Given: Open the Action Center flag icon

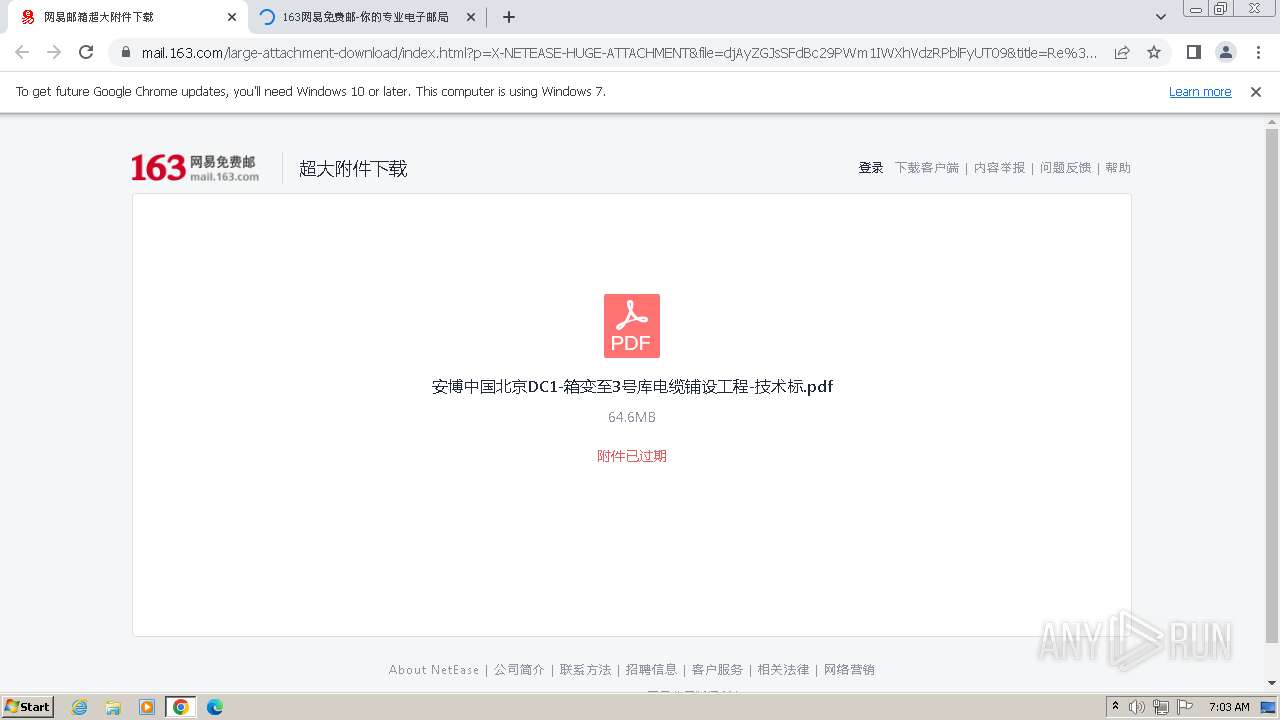Looking at the screenshot, I should 1185,707.
